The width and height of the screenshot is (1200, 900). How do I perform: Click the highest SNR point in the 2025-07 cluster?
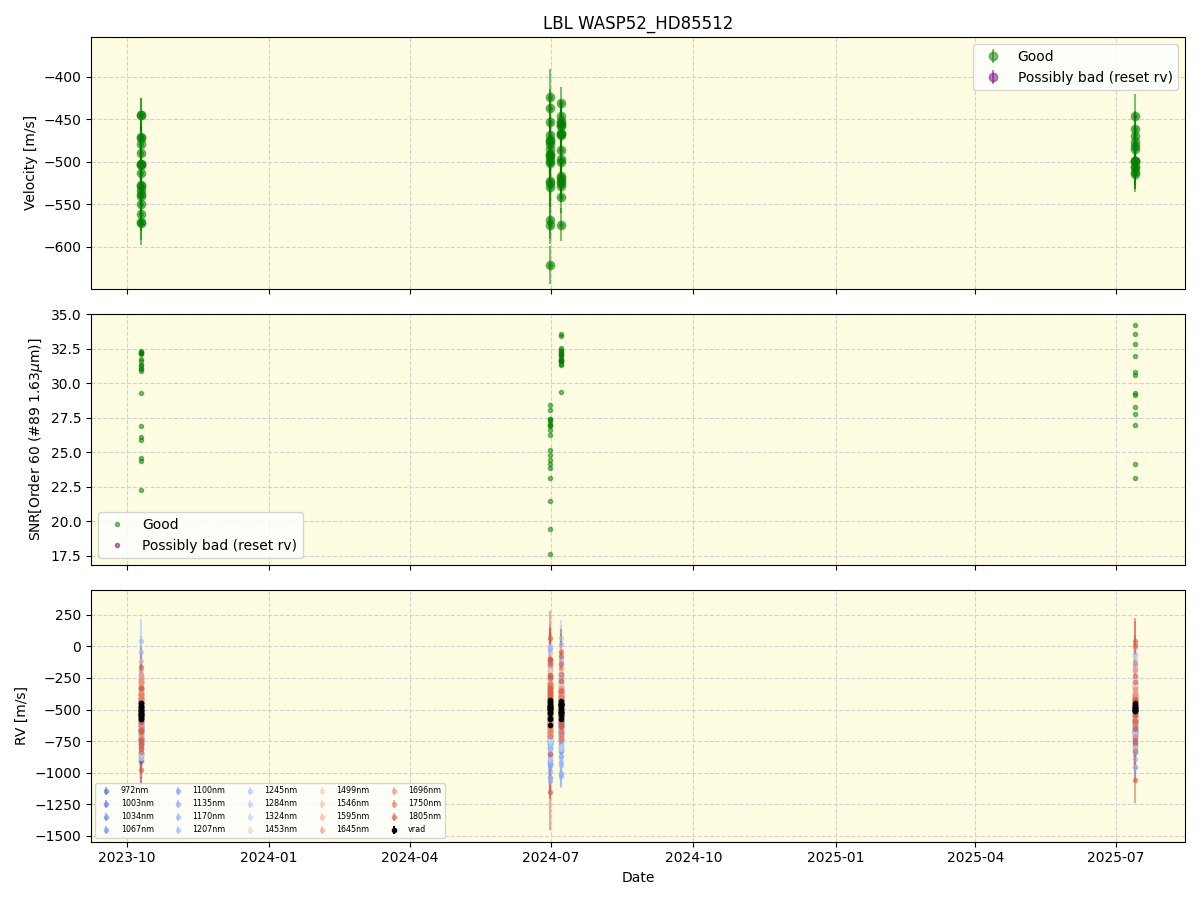tap(1135, 325)
